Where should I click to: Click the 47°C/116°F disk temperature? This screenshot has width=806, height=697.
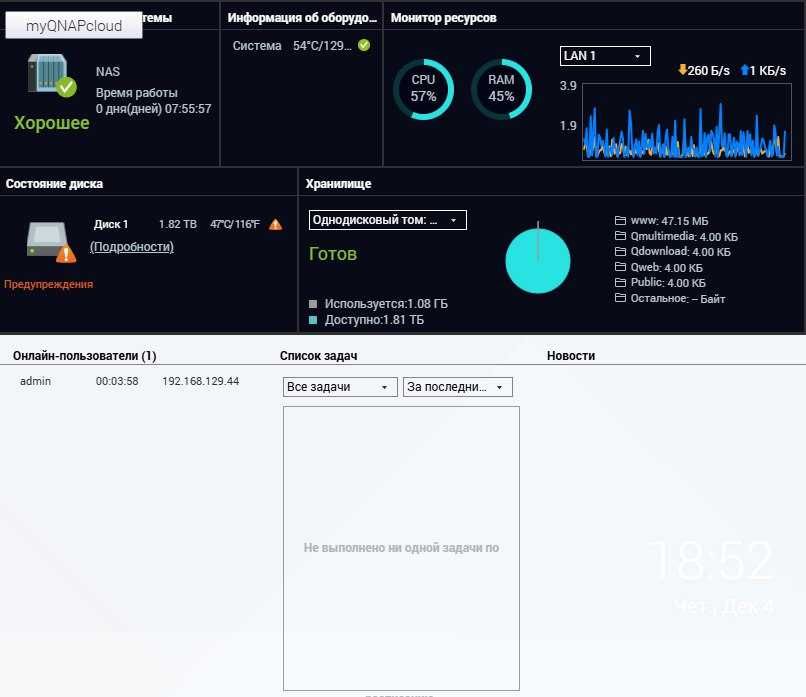tap(235, 224)
